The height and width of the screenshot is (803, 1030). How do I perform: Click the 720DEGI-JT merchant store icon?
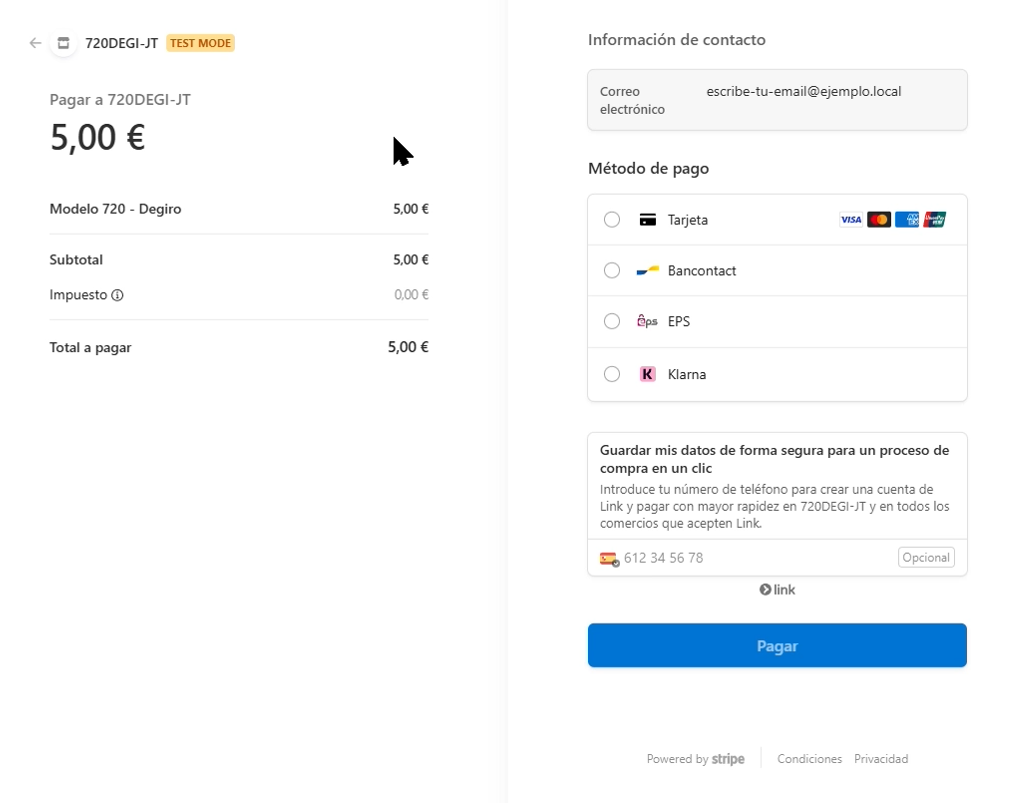click(x=63, y=43)
